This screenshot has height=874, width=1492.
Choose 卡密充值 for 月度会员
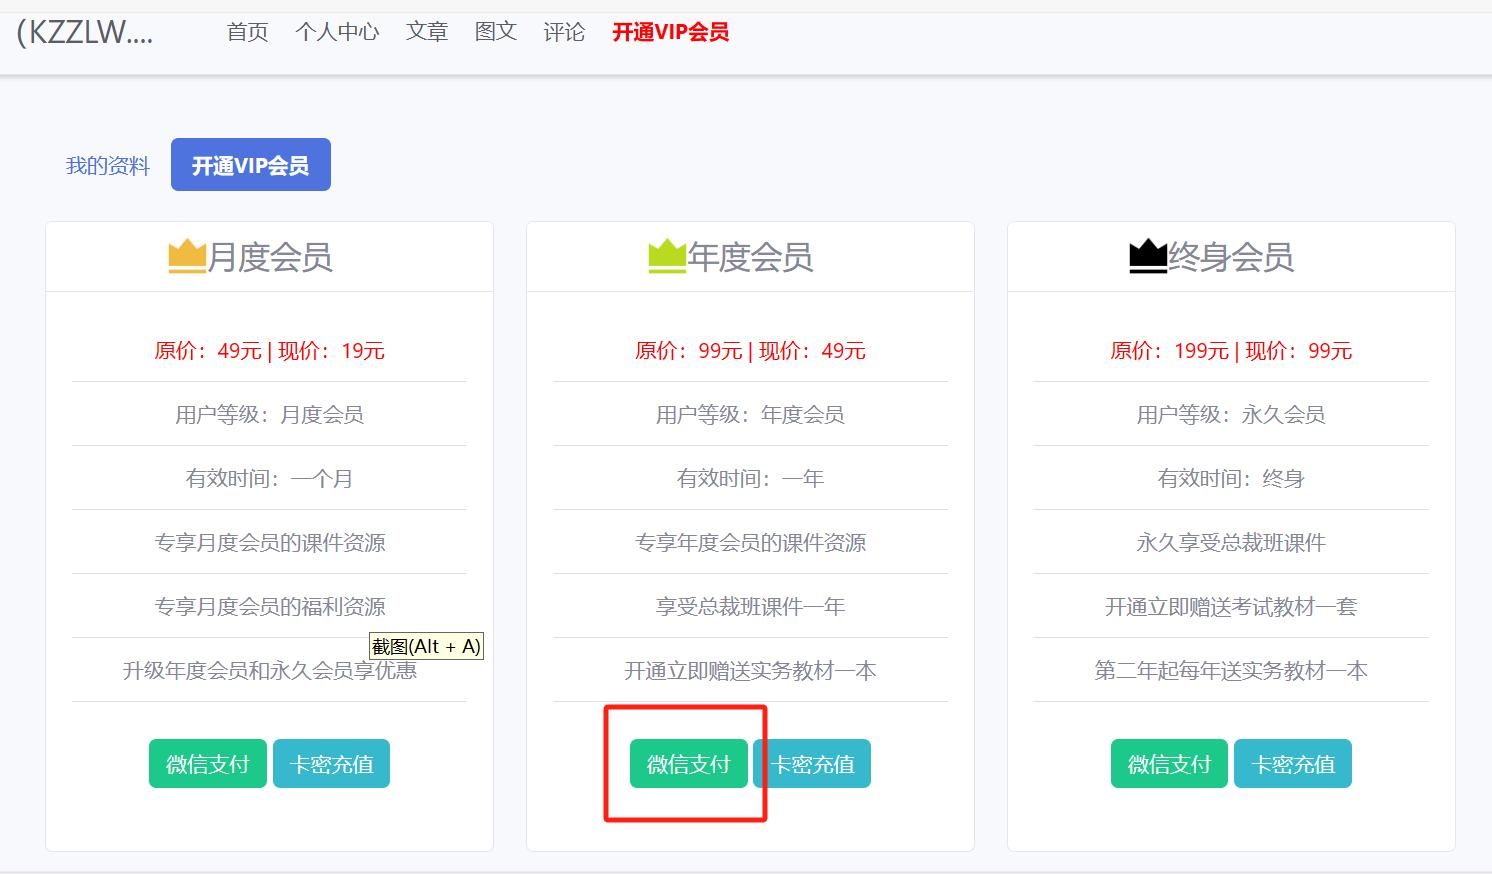click(332, 764)
